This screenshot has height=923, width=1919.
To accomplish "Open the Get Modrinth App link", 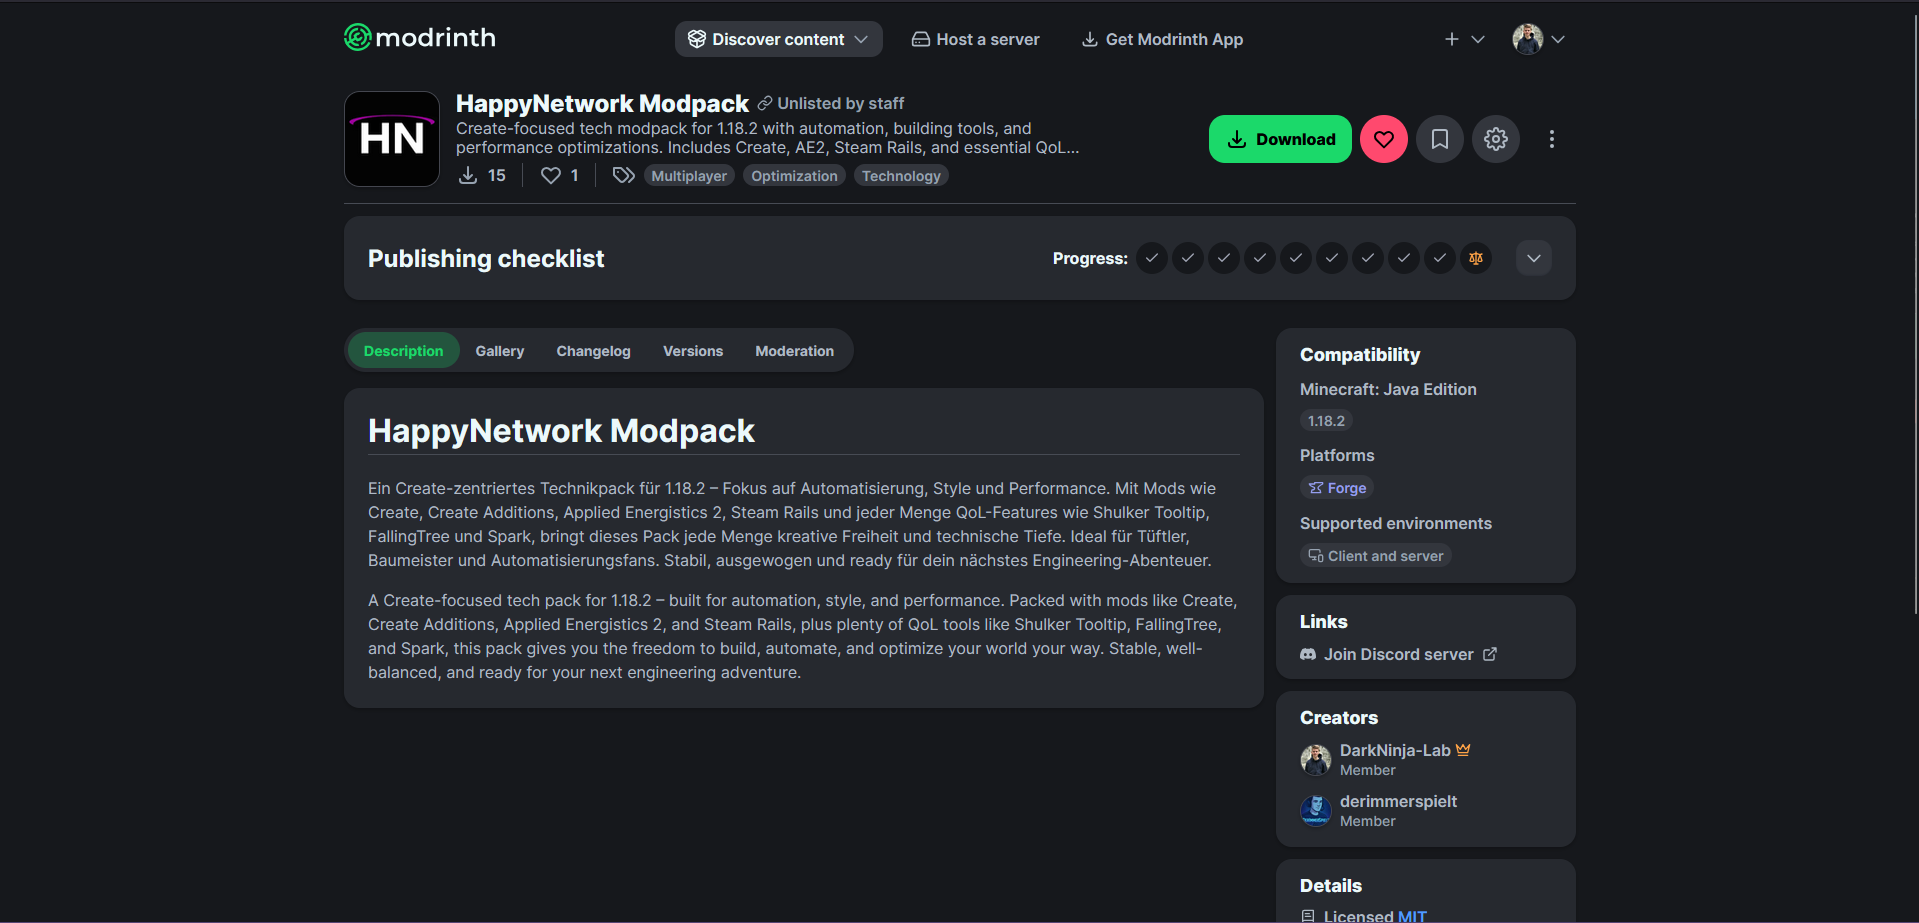I will click(1162, 39).
